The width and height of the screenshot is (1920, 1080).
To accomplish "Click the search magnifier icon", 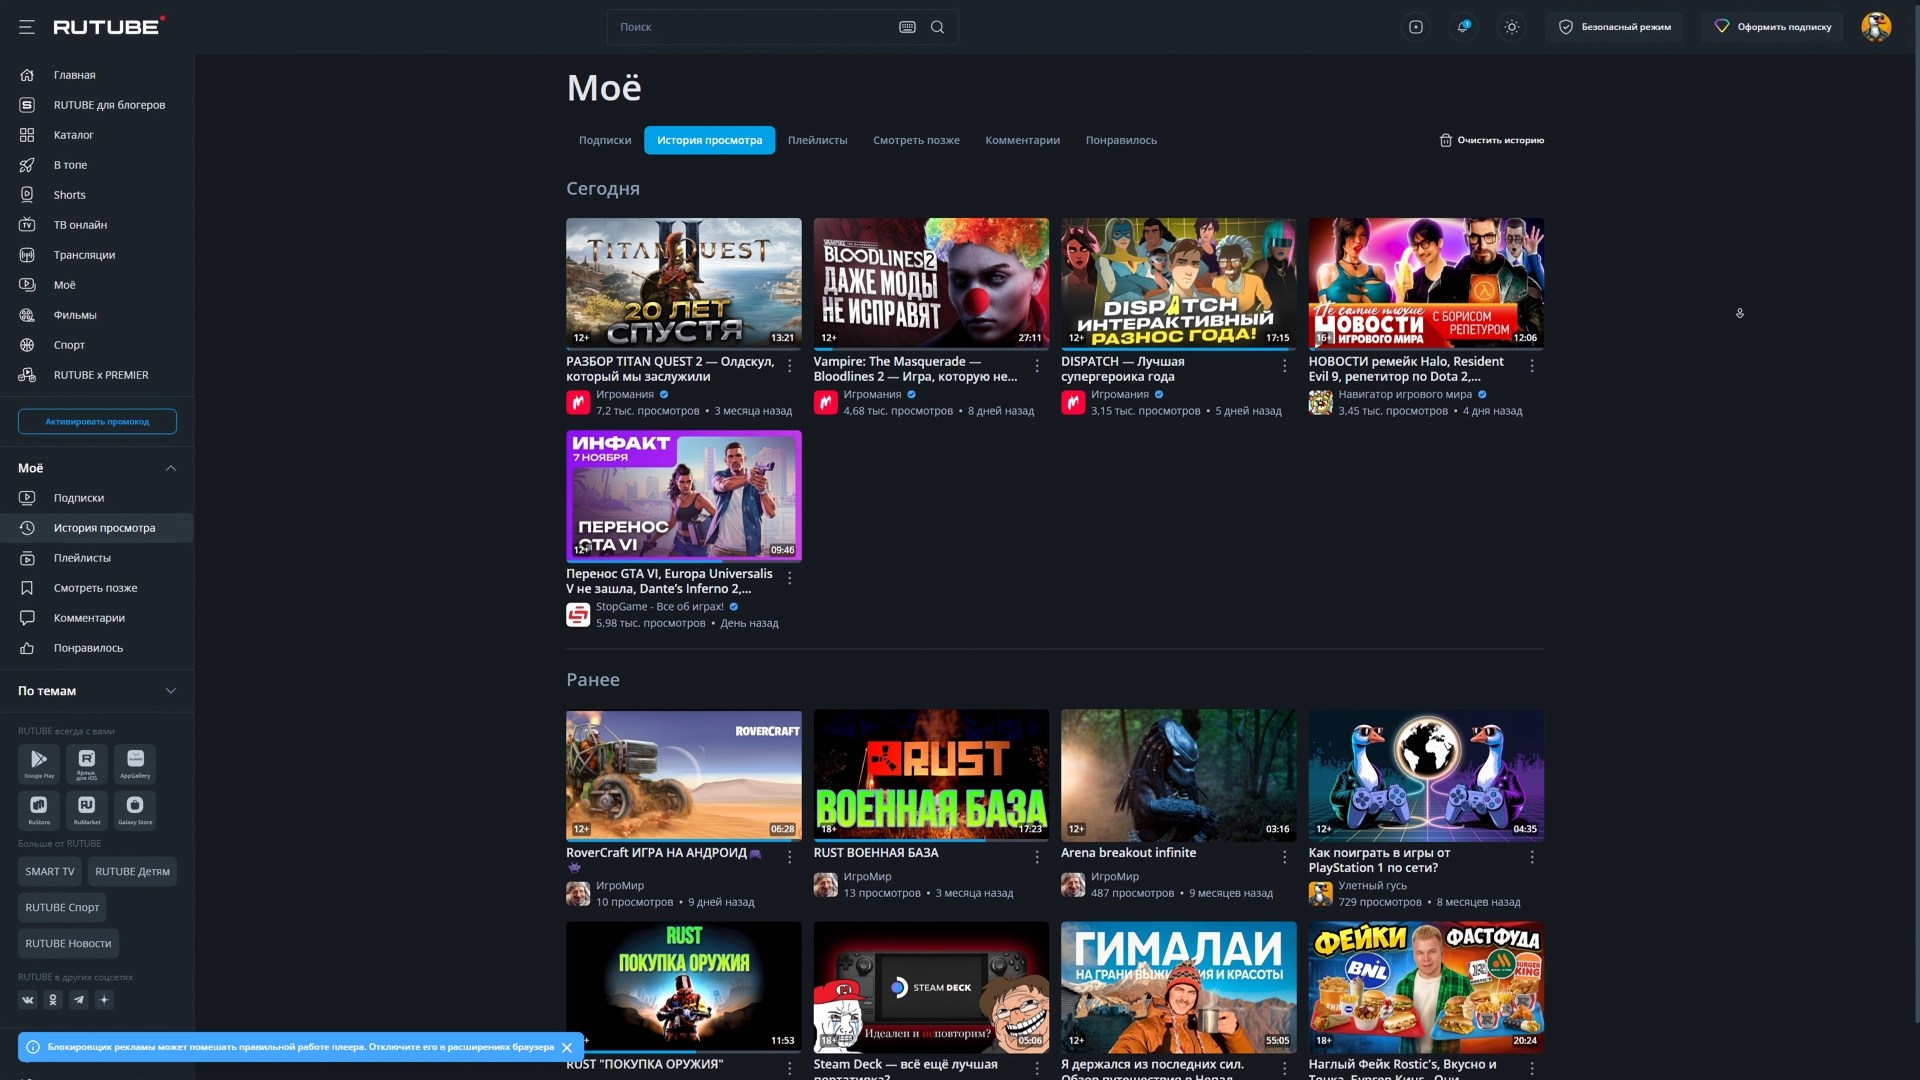I will click(x=937, y=27).
